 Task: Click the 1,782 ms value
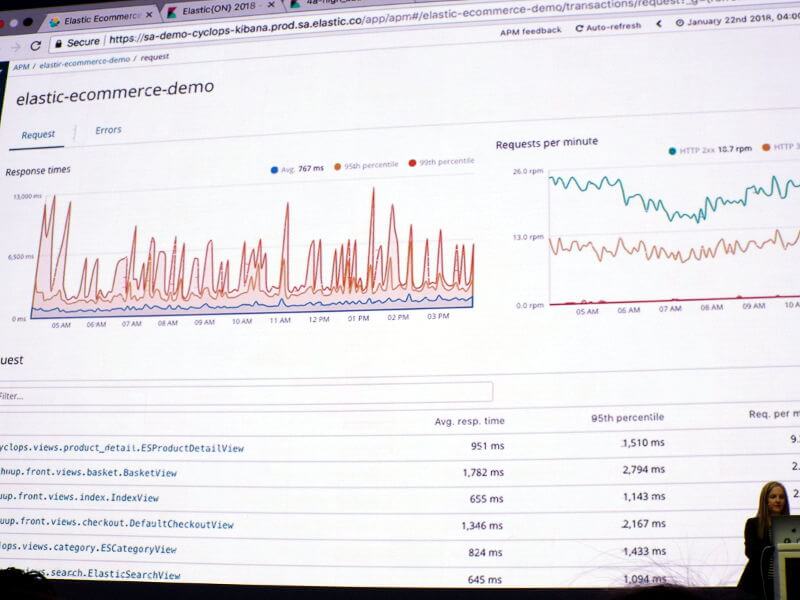[483, 473]
